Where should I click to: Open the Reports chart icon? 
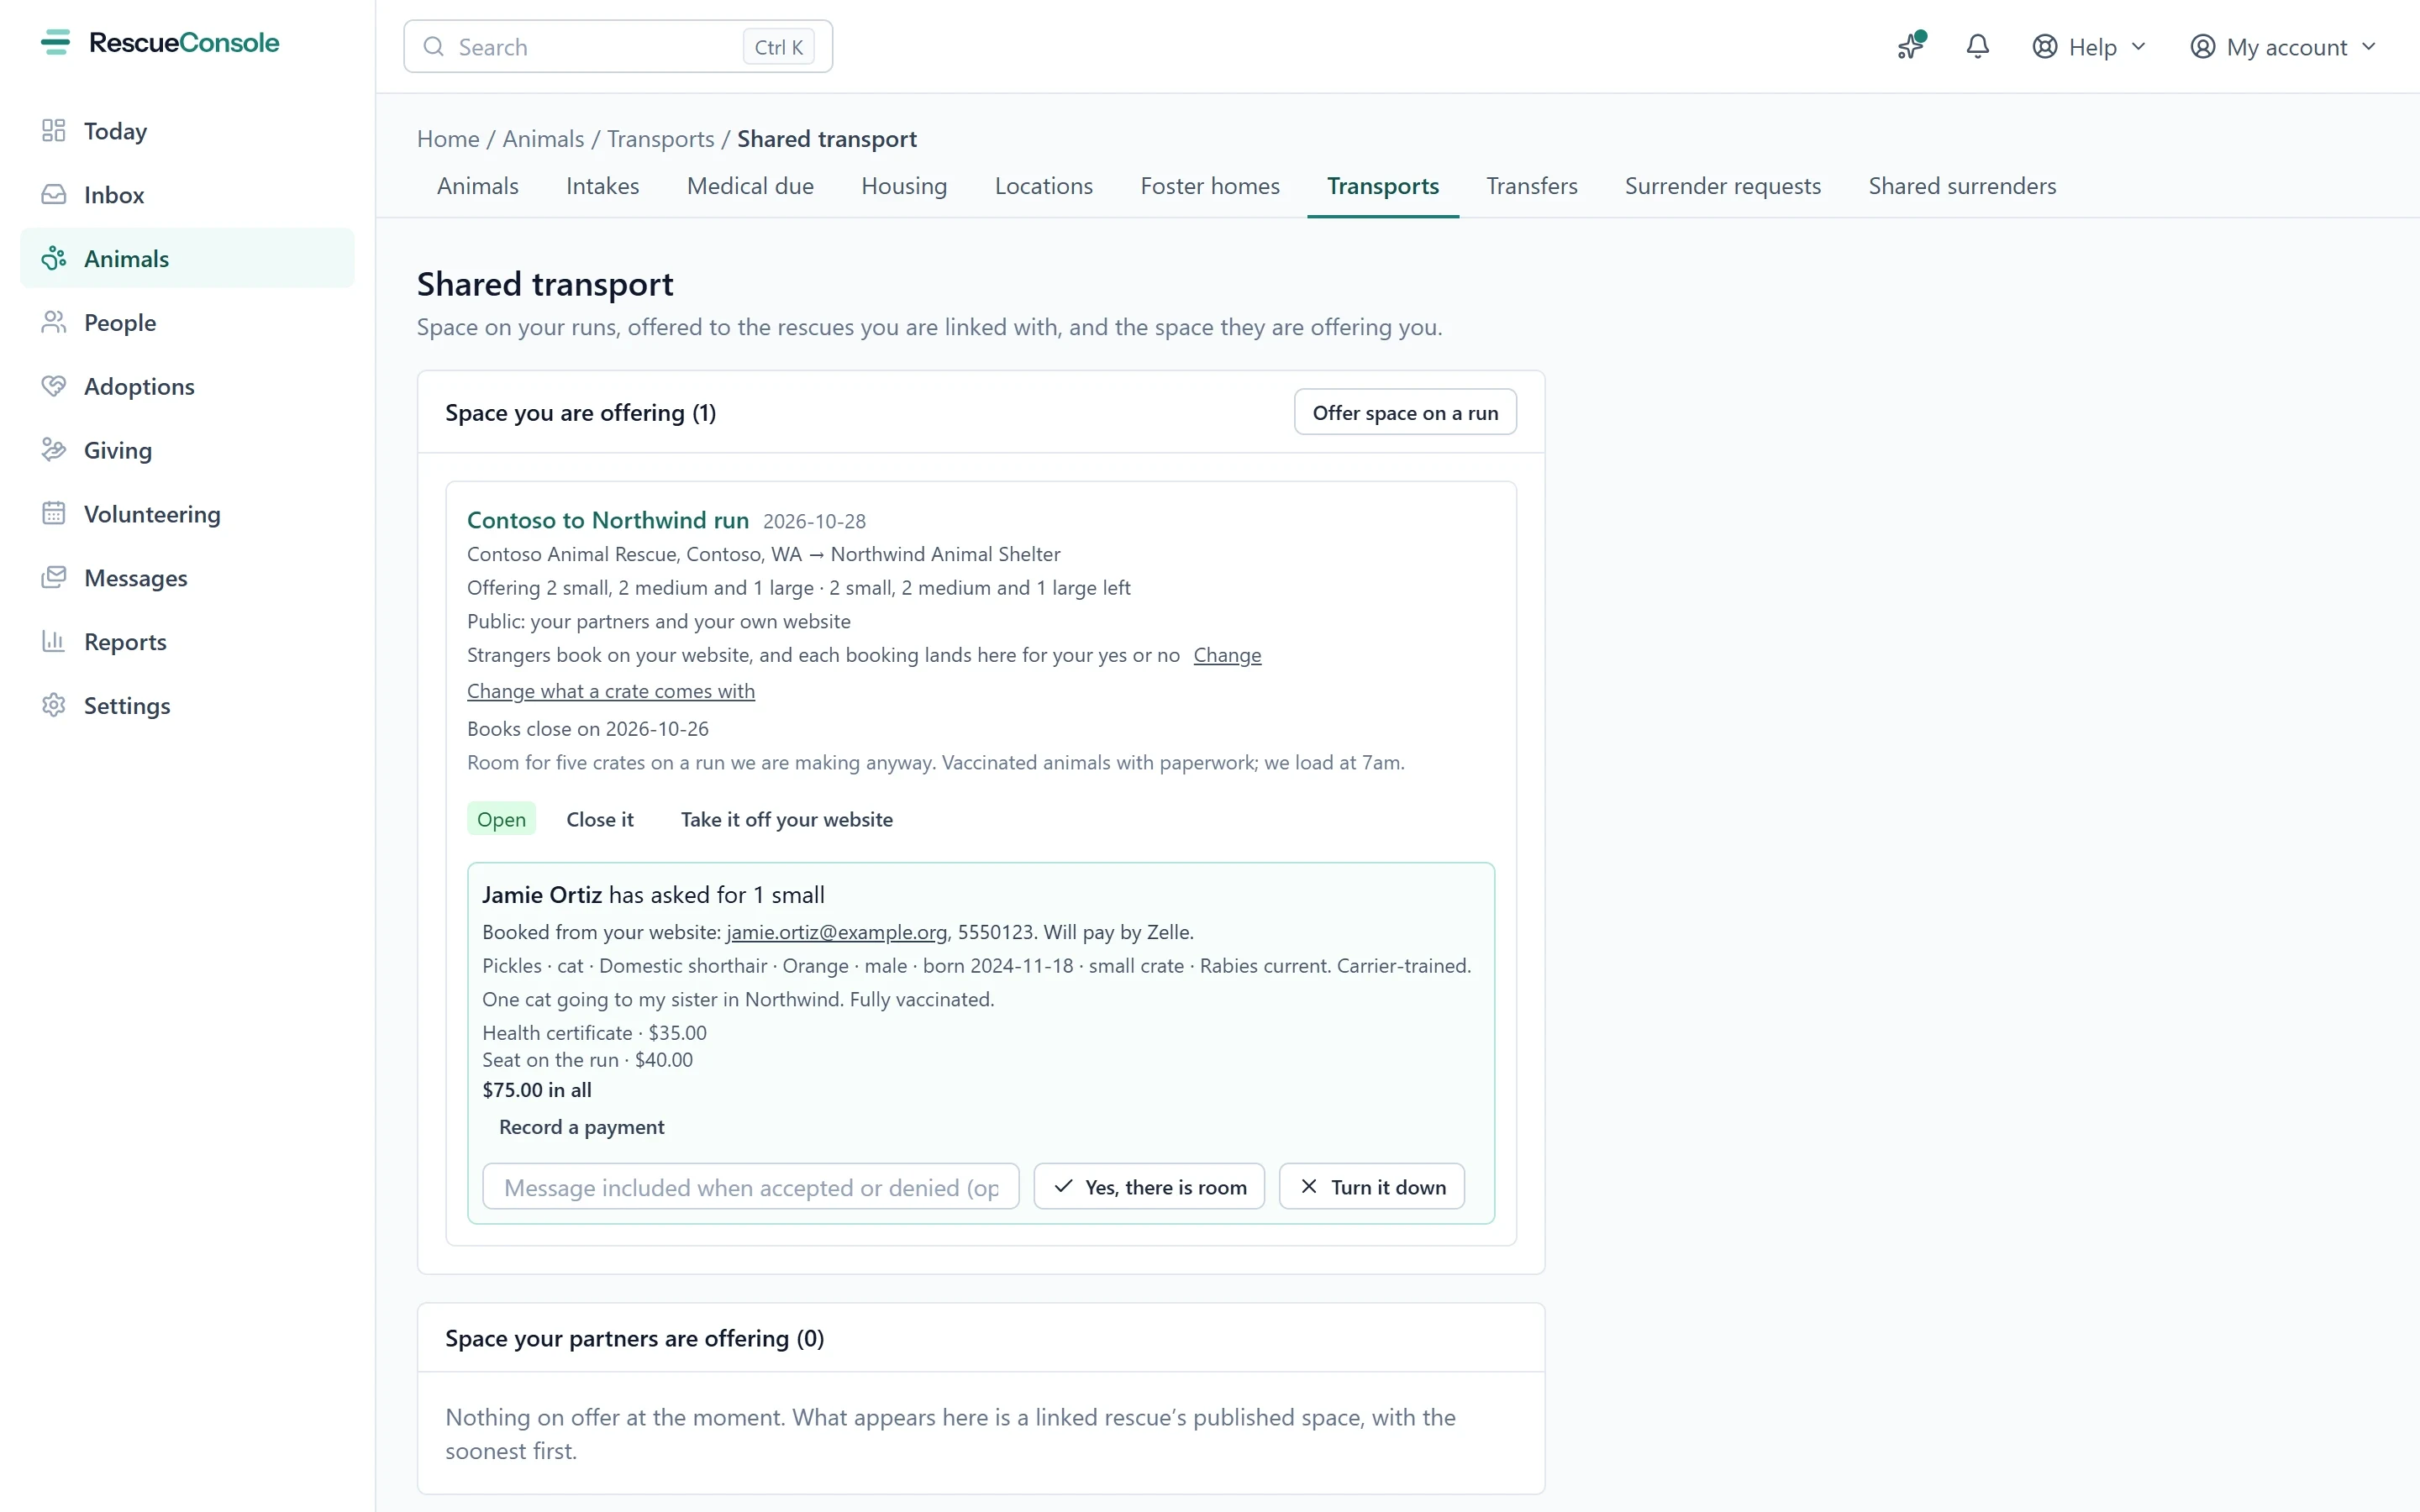click(x=54, y=642)
